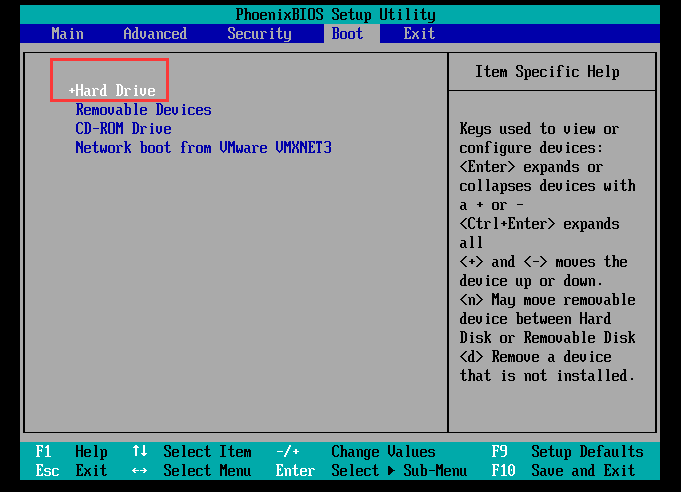Select CD-ROM Drive boot entry

click(123, 129)
